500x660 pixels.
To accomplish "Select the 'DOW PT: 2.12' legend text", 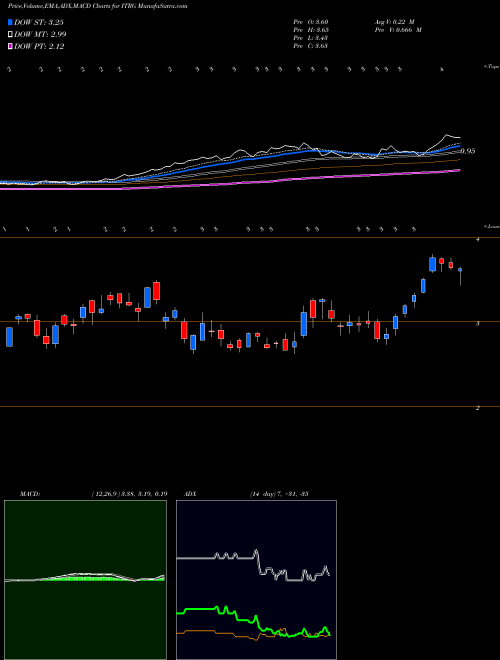I will pyautogui.click(x=39, y=46).
